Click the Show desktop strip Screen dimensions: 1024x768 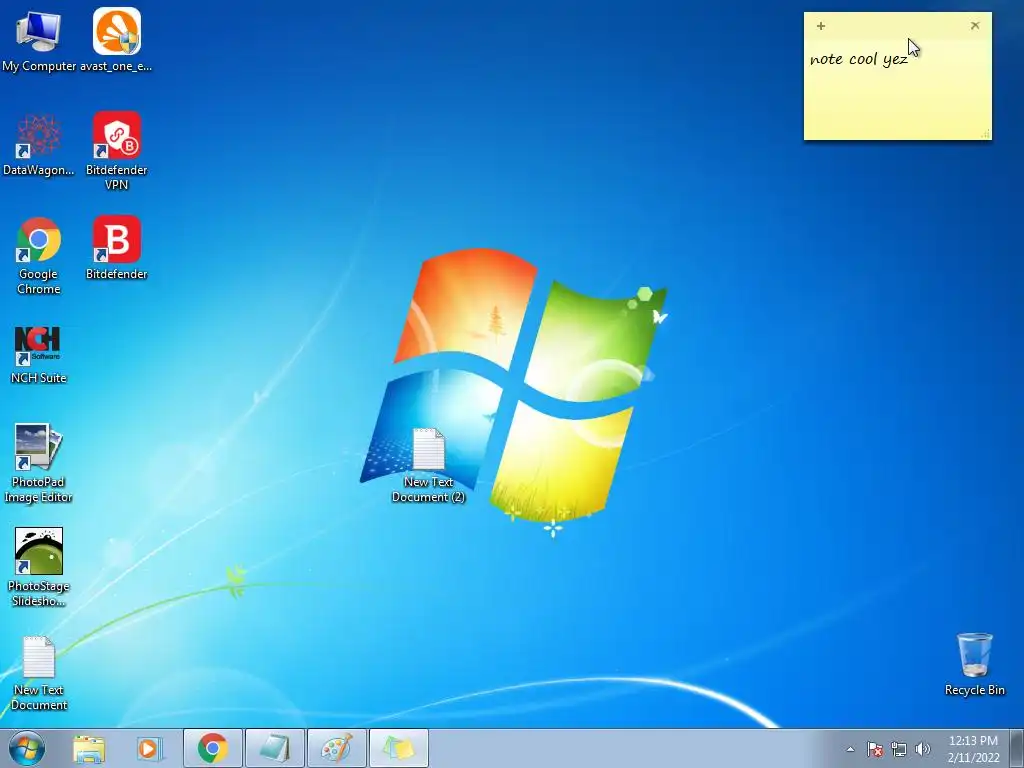click(x=1017, y=748)
